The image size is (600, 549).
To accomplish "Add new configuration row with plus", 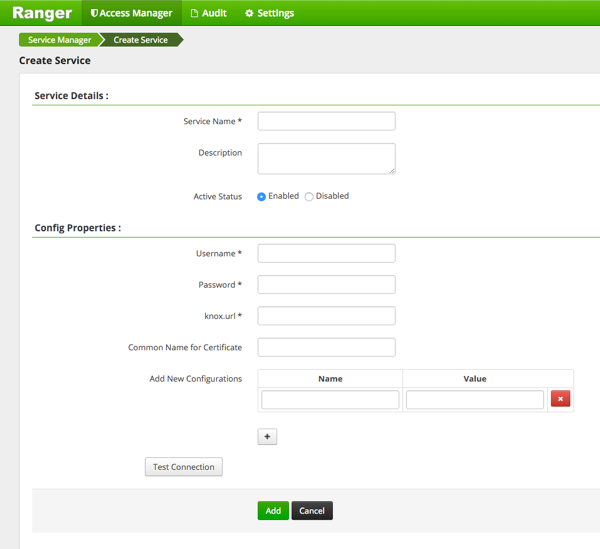I will (x=267, y=437).
